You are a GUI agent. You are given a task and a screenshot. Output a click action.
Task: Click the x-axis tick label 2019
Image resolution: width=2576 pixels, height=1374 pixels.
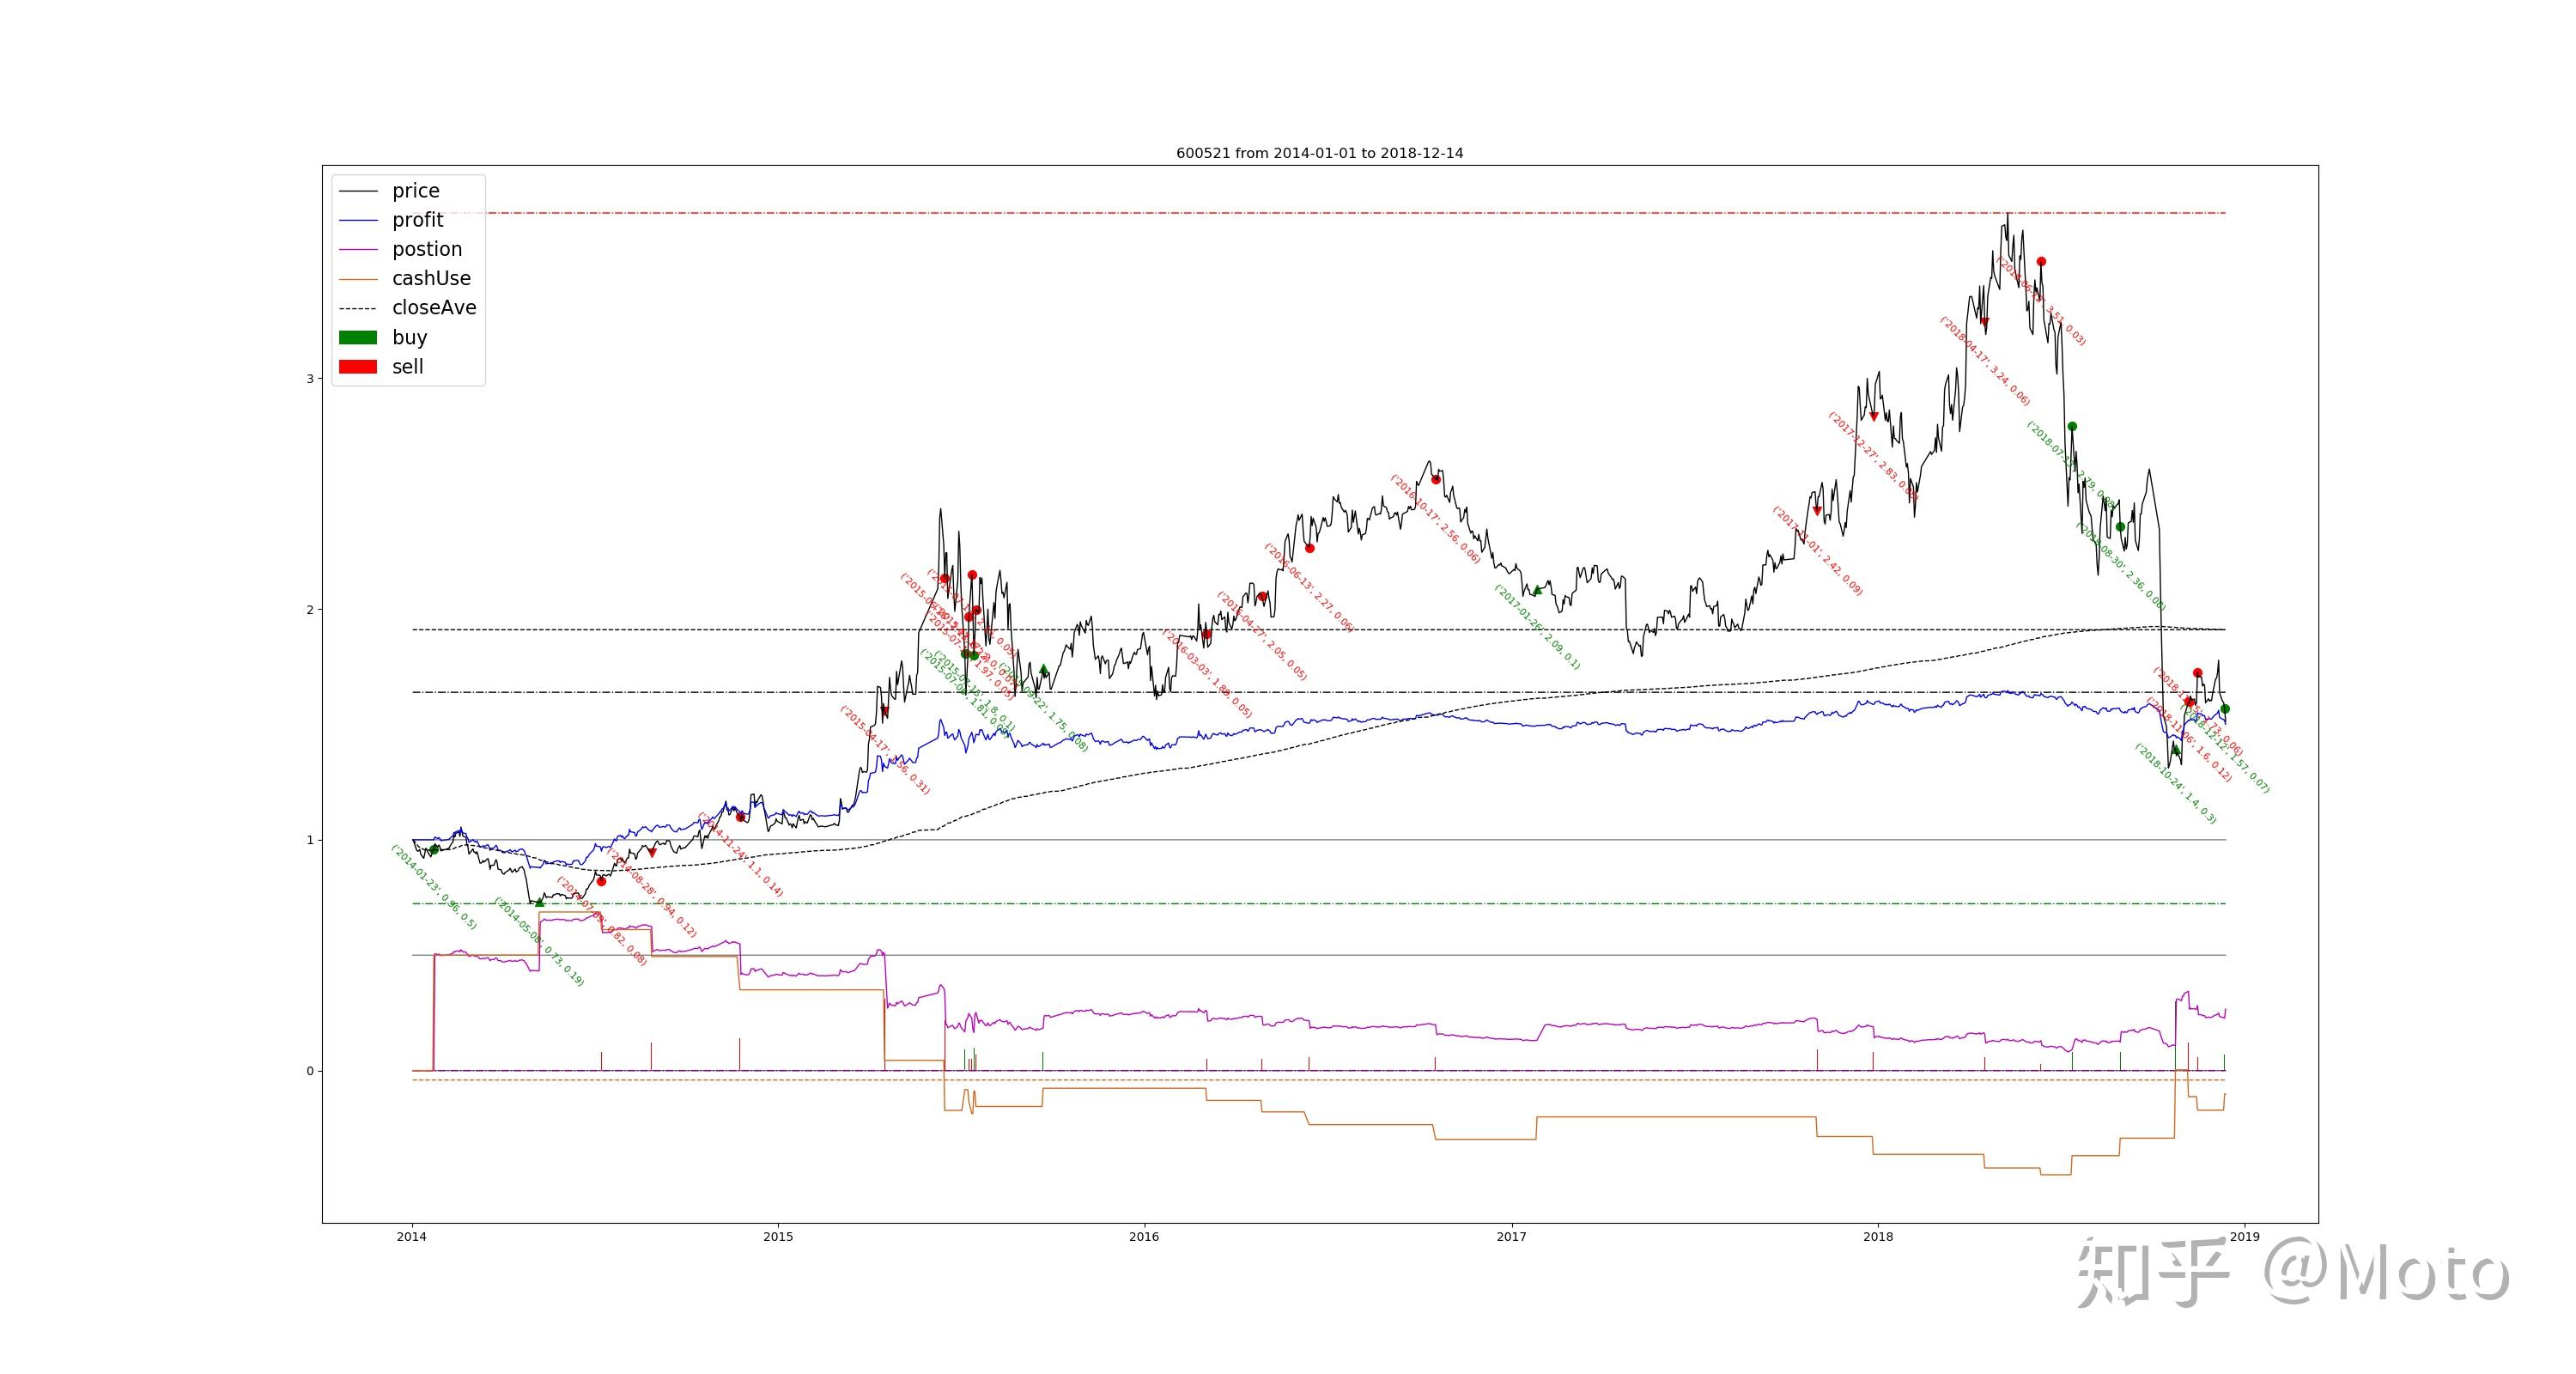click(2245, 1237)
